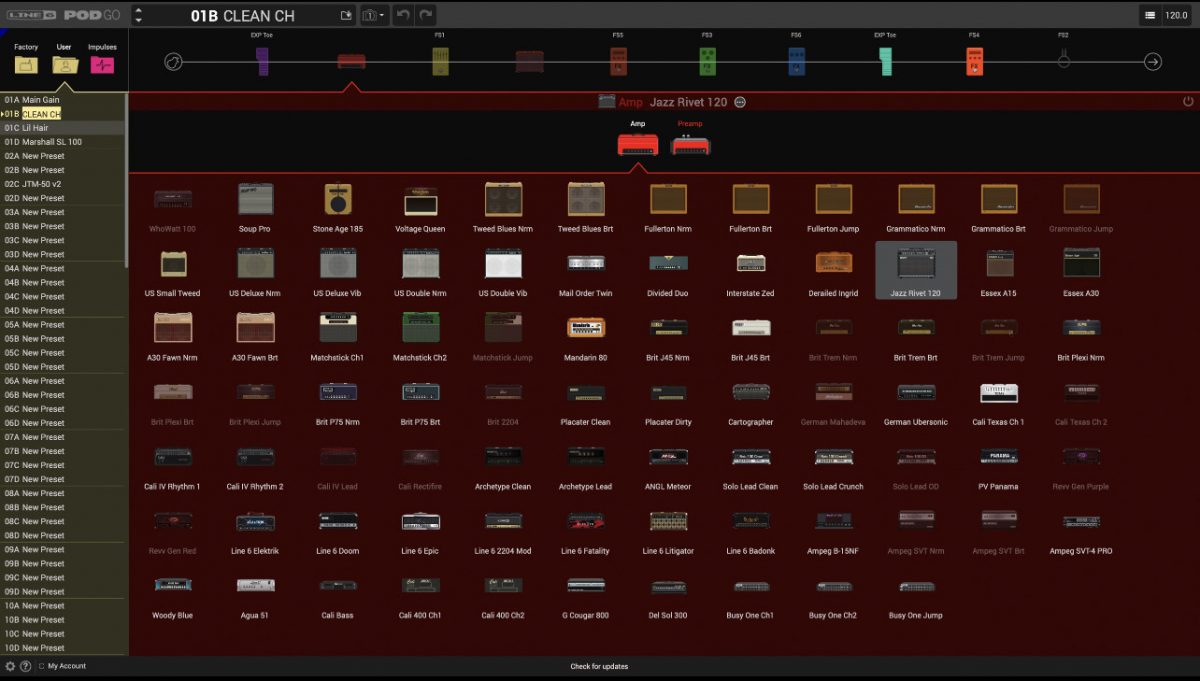Screen dimensions: 1200x681
Task: Open the preset list view icon
Action: point(1150,15)
